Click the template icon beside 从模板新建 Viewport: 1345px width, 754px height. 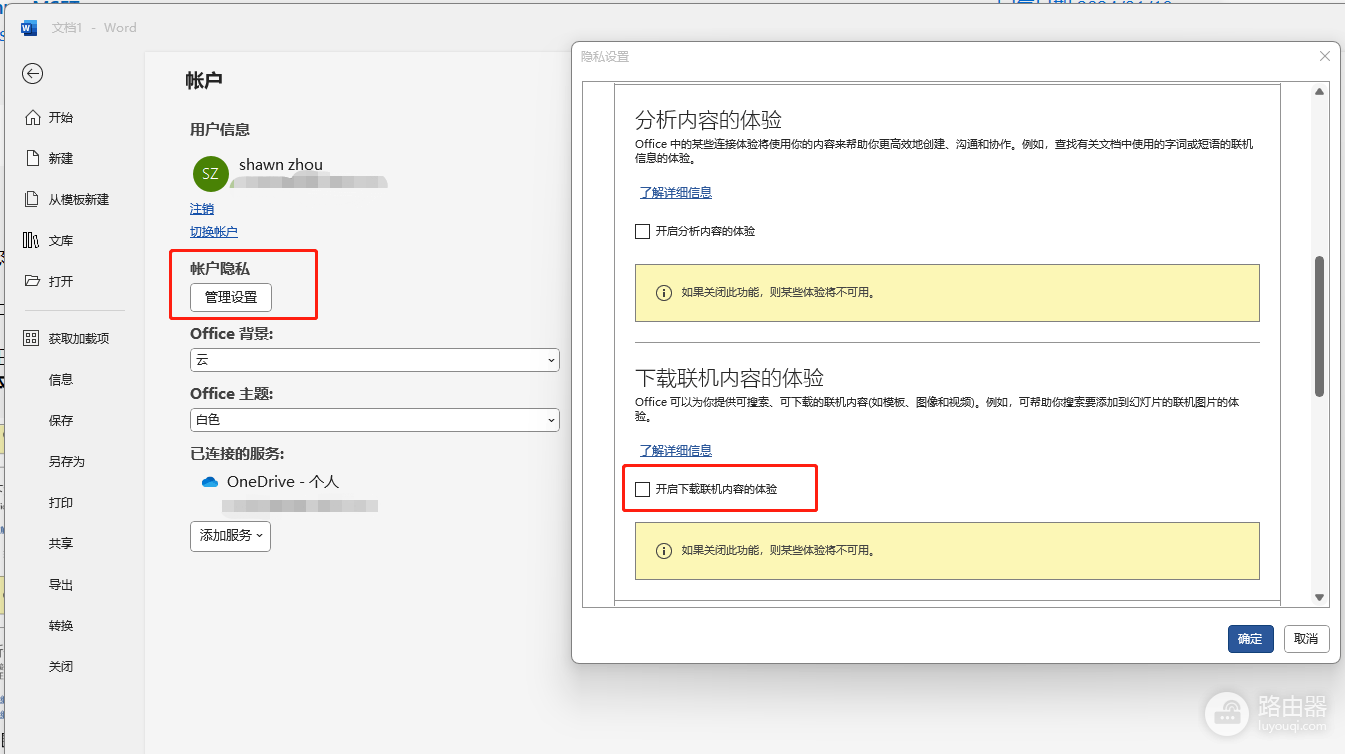(32, 199)
